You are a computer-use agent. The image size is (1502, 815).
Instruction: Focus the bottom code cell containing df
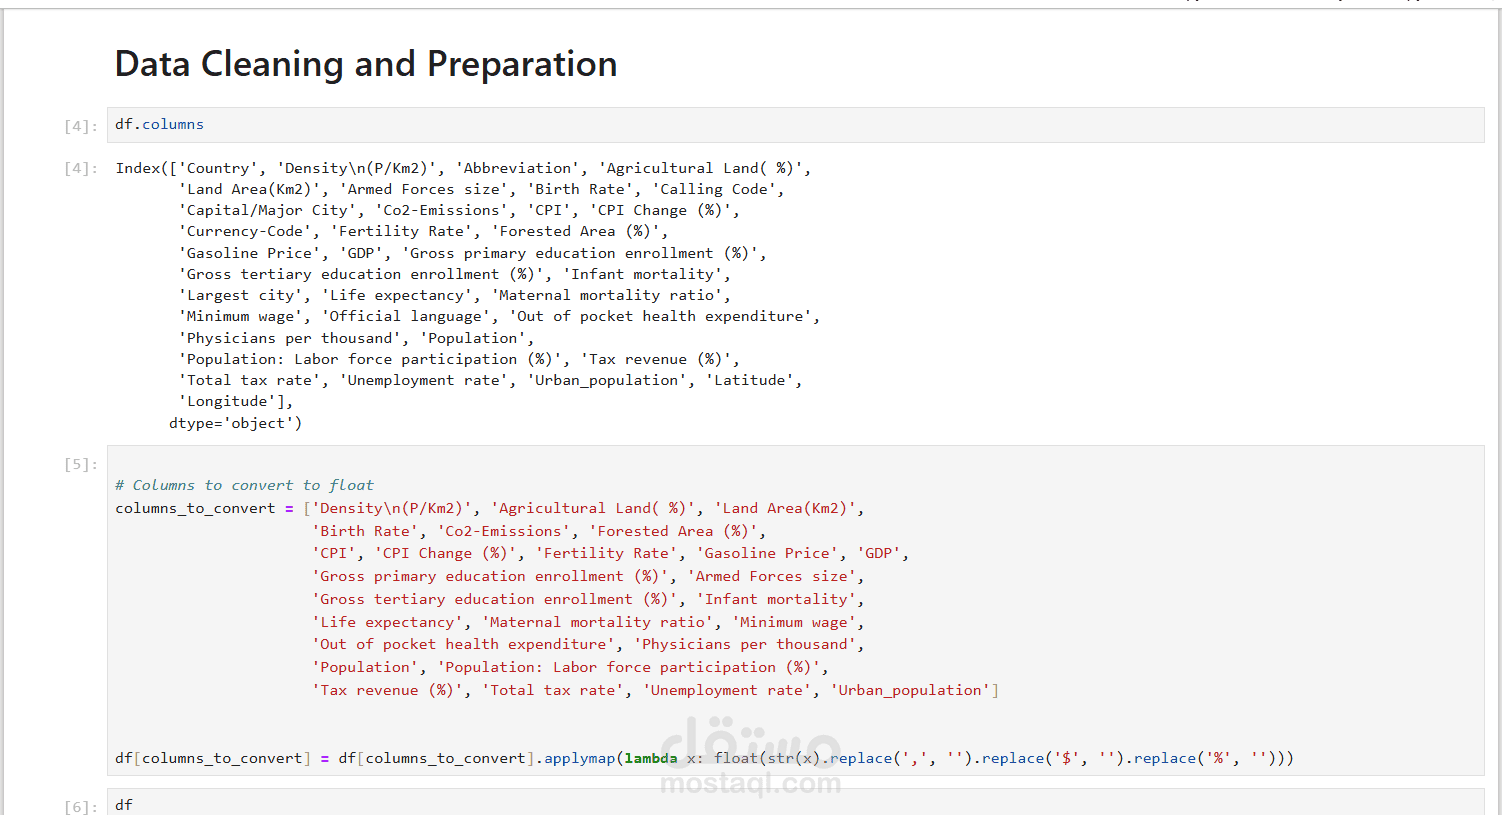(795, 803)
